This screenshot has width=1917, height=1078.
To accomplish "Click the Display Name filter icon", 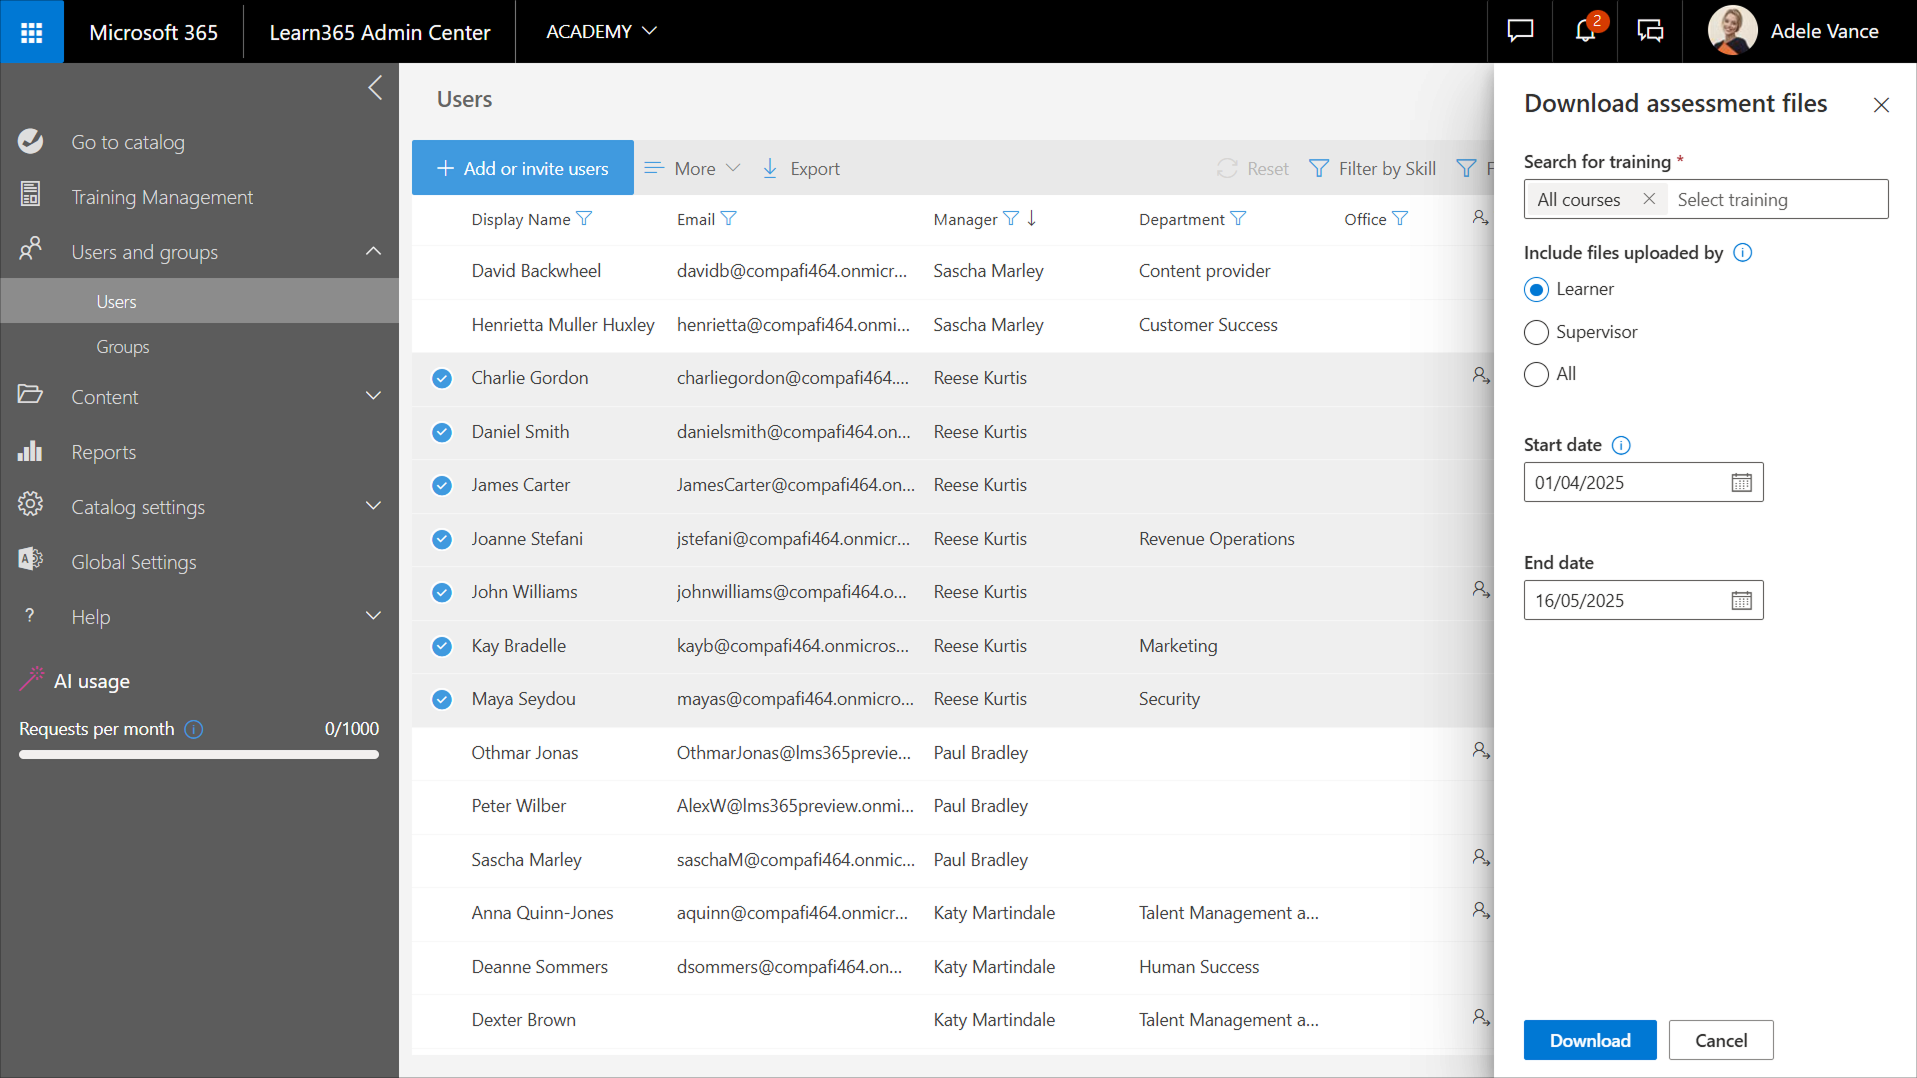I will point(585,219).
